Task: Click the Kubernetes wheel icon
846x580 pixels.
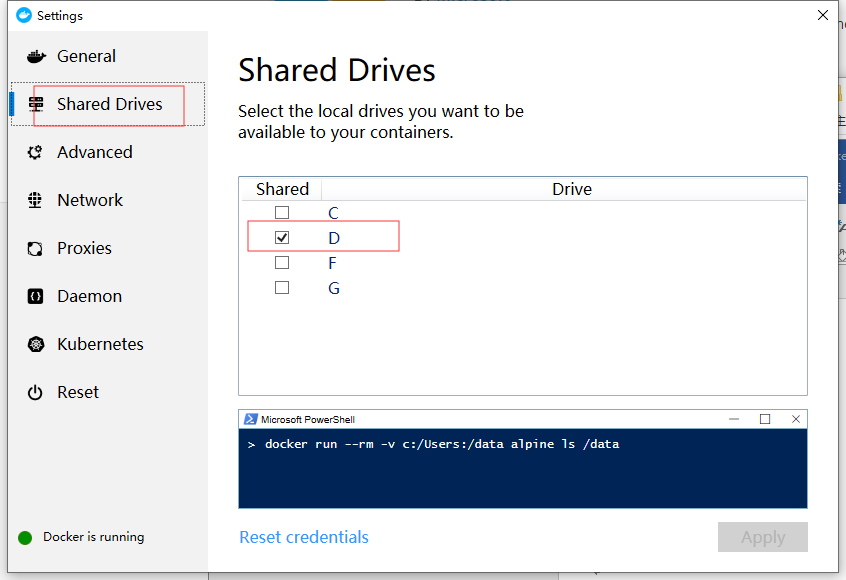Action: pos(36,344)
